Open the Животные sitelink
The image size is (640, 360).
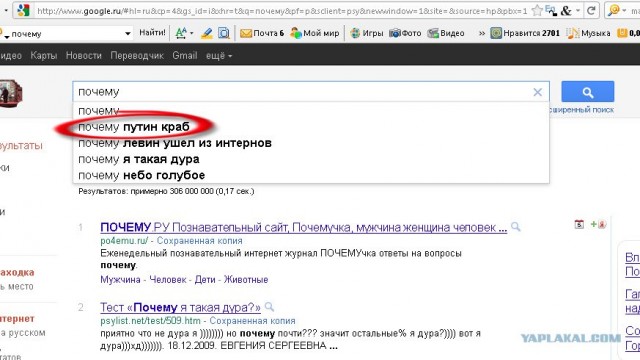[x=246, y=280]
